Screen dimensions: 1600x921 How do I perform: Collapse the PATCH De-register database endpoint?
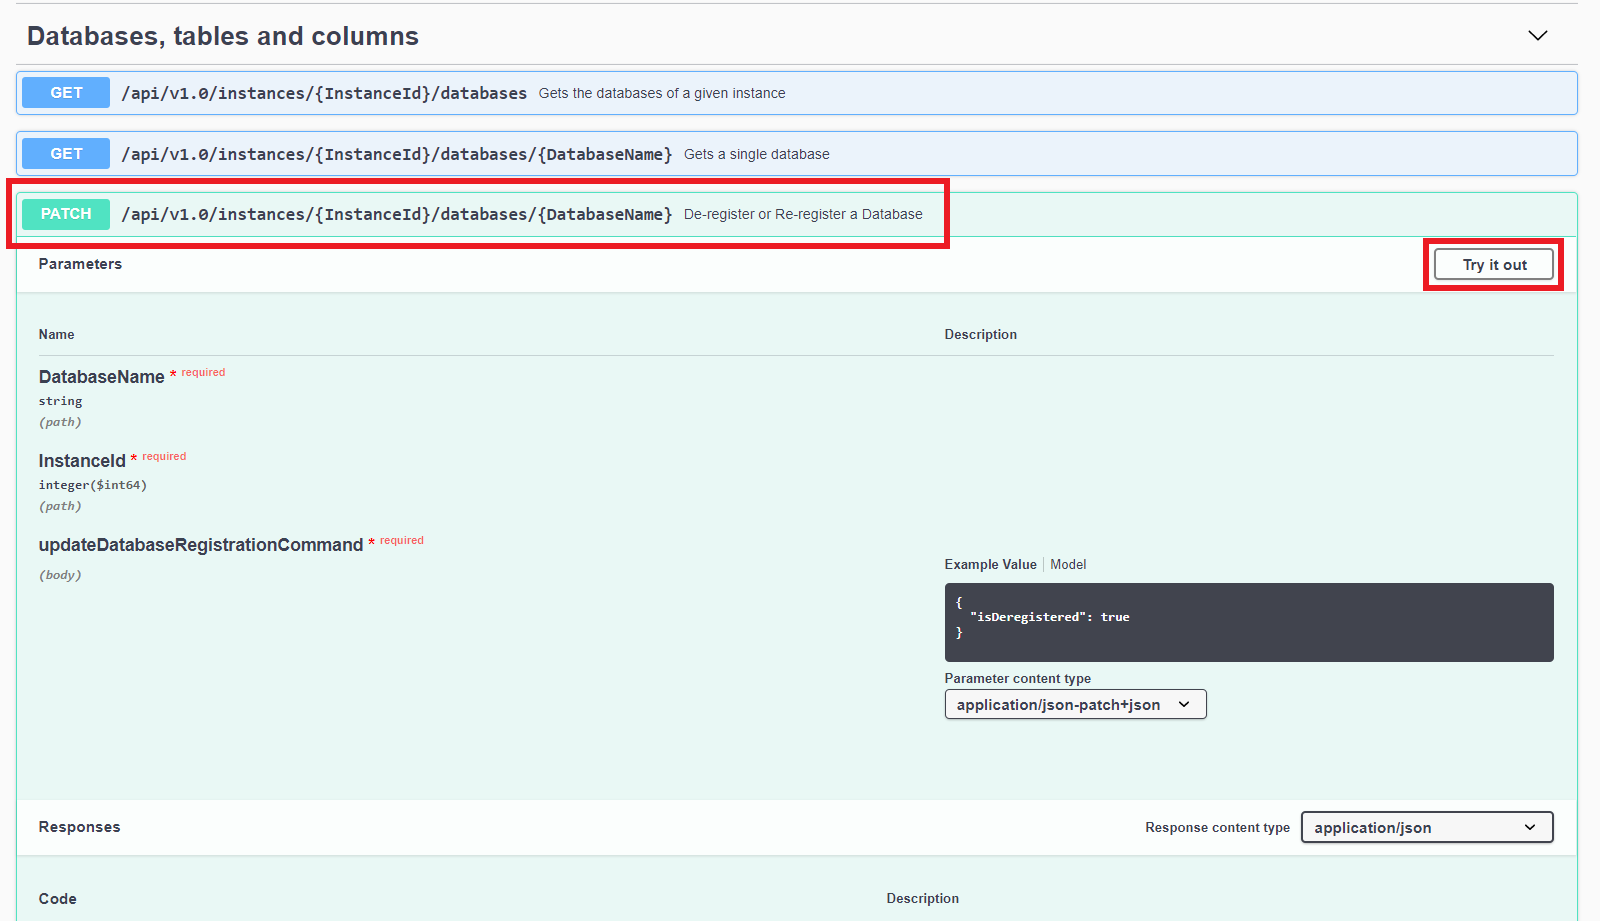796,214
